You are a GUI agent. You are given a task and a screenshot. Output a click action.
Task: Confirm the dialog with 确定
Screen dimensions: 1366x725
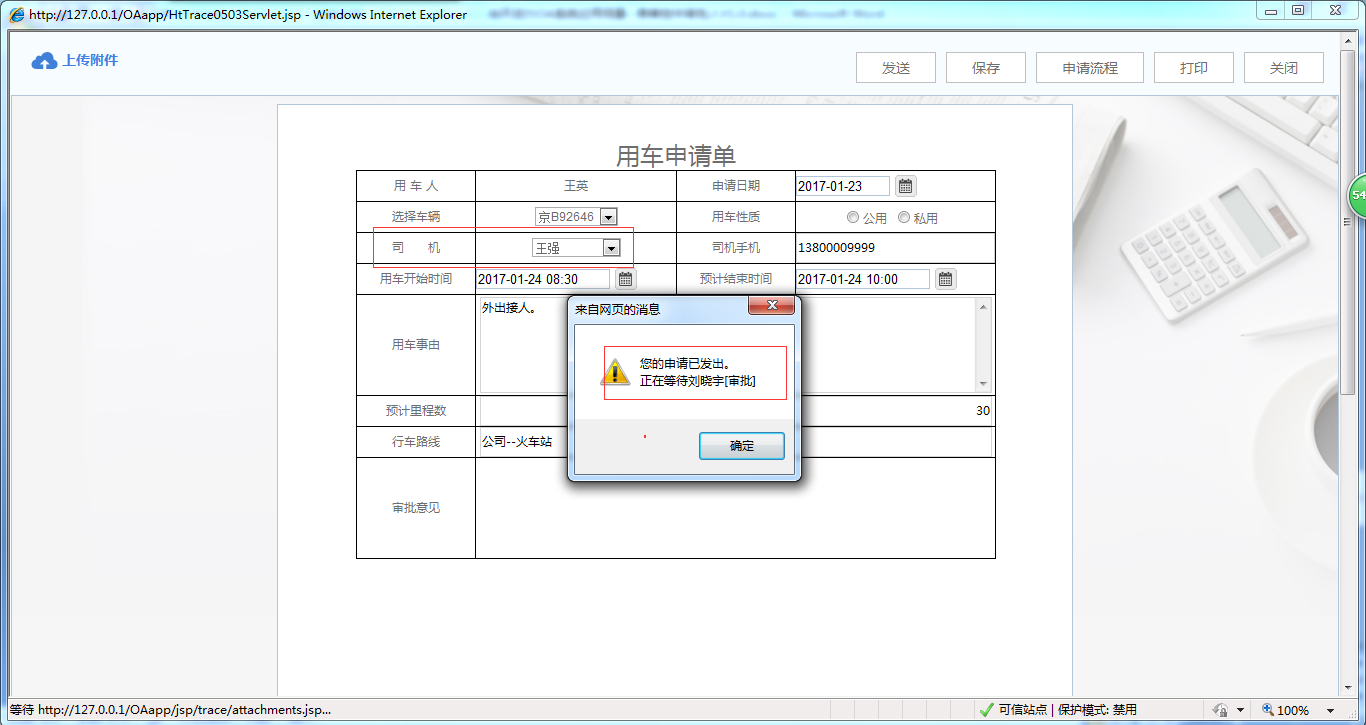(741, 445)
